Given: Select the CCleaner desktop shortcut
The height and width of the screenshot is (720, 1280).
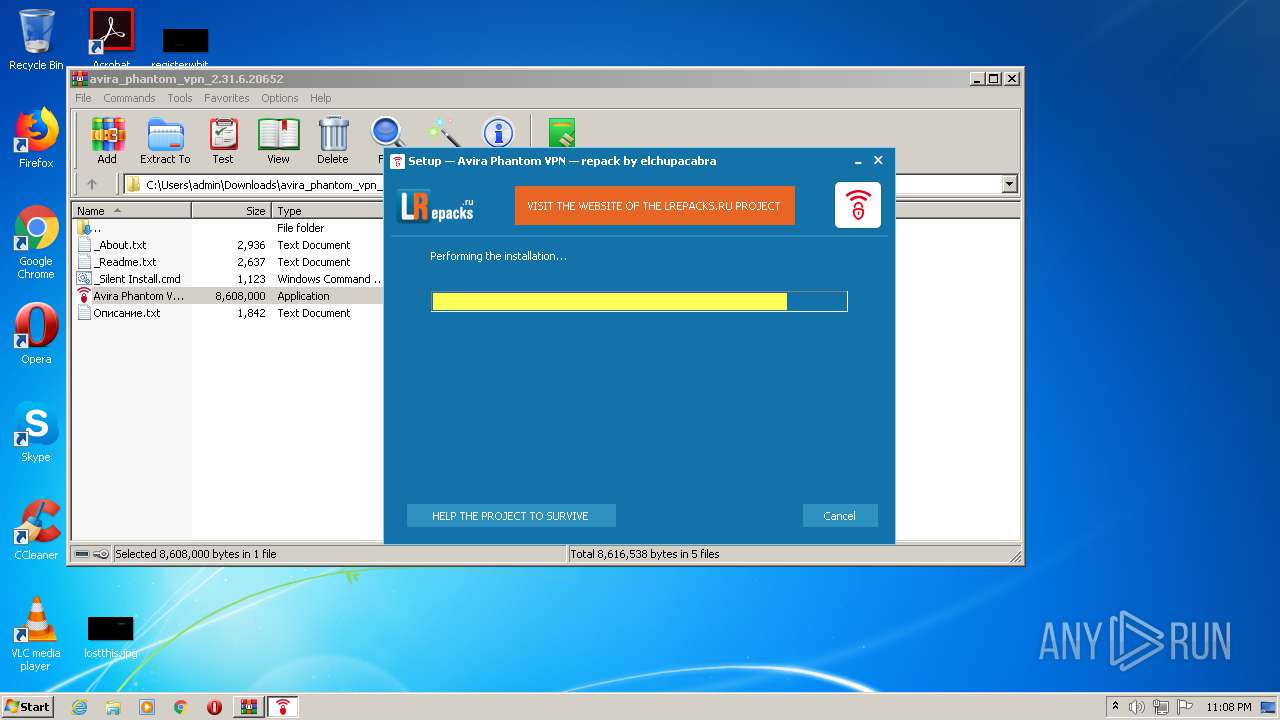Looking at the screenshot, I should [x=36, y=530].
